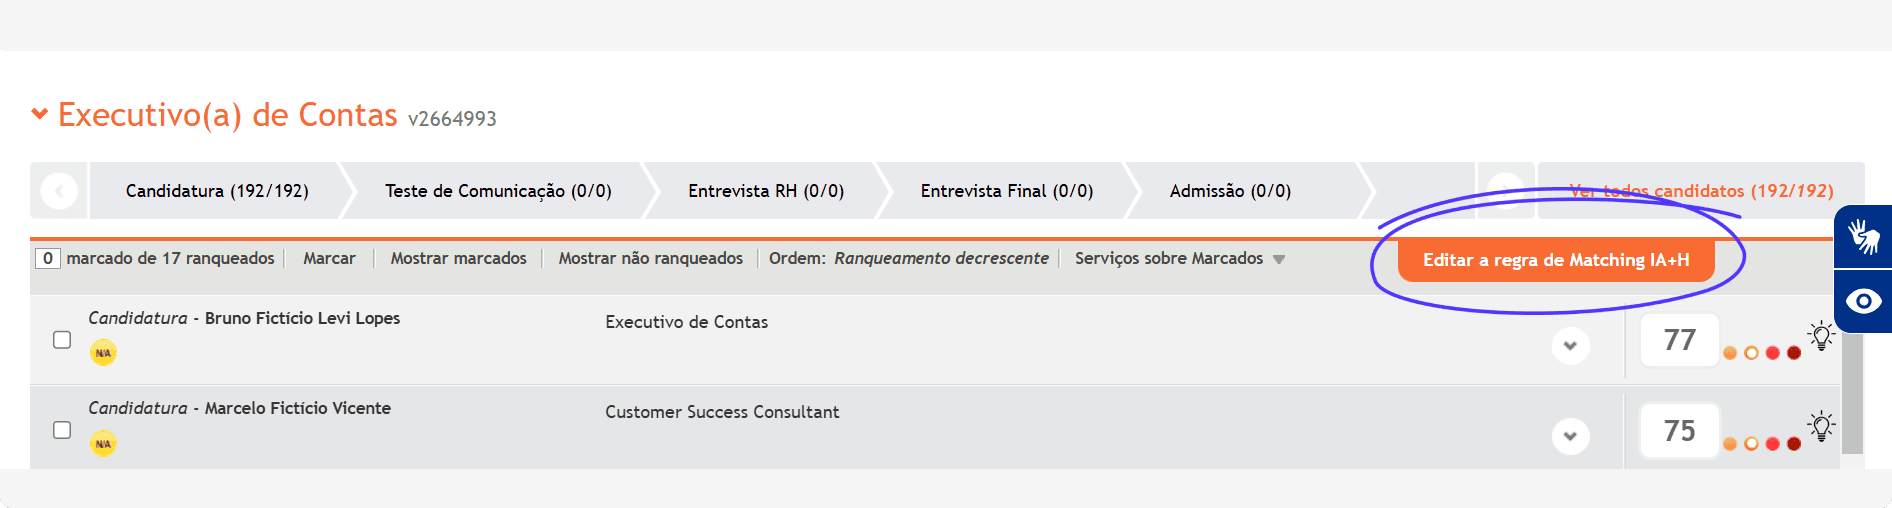
Task: Check Marcelo Fictício Vicente checkbox
Action: click(62, 430)
